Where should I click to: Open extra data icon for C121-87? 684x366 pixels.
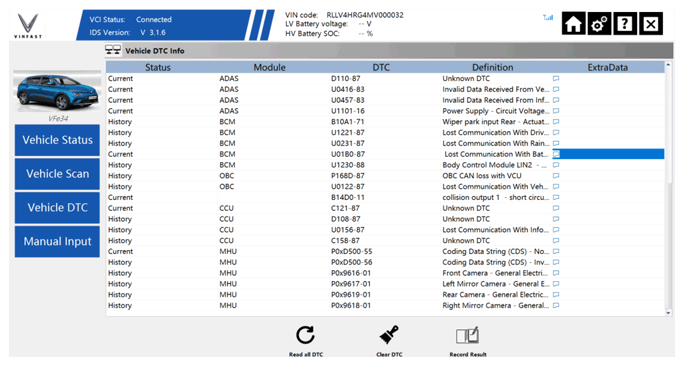[556, 208]
